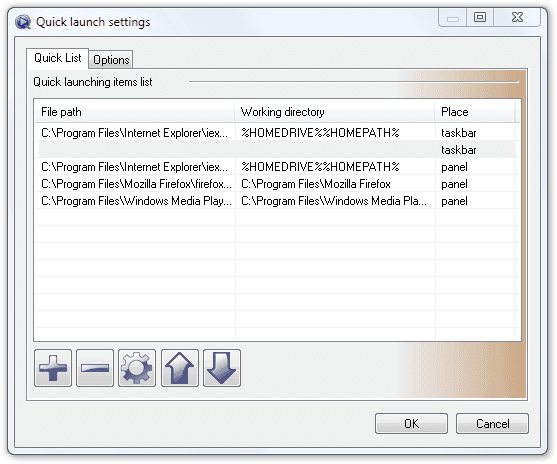Select the Mozilla Firefox file path row

coord(136,184)
